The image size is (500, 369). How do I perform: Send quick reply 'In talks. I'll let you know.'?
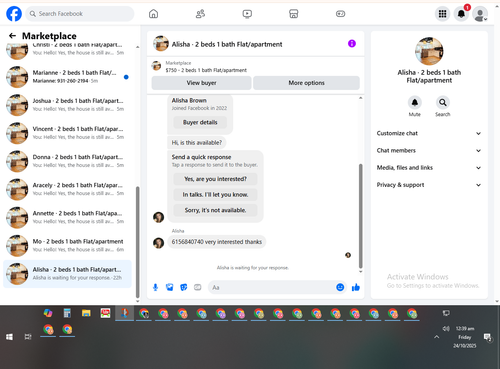click(x=215, y=195)
